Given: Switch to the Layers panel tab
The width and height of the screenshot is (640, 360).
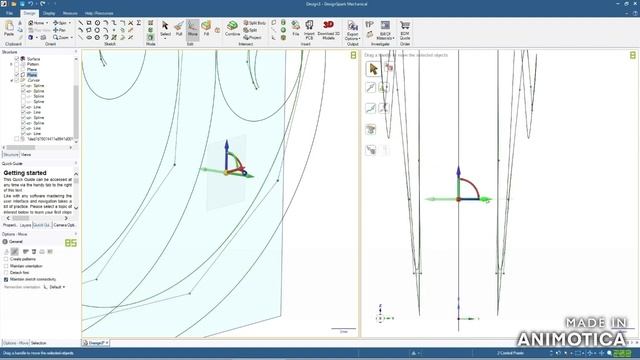Looking at the screenshot, I should click(x=25, y=225).
